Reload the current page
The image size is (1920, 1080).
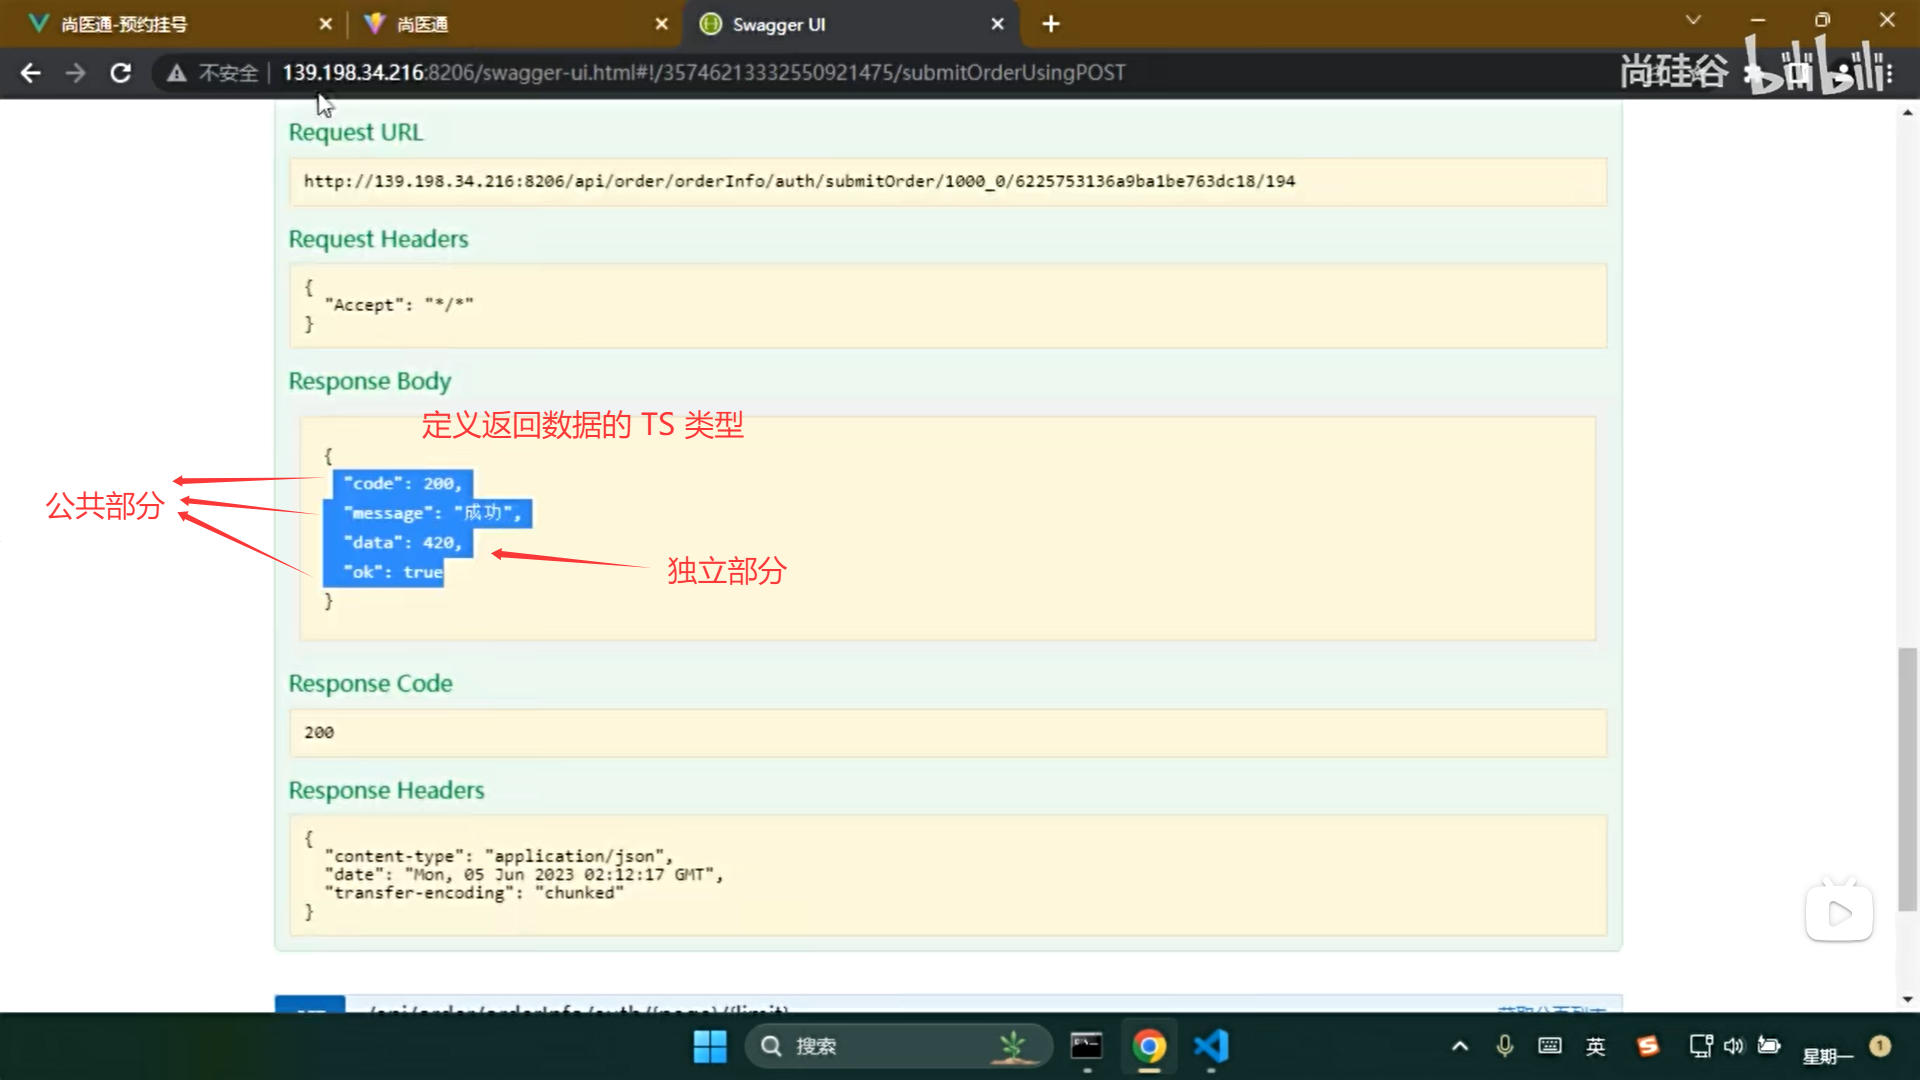(x=121, y=73)
